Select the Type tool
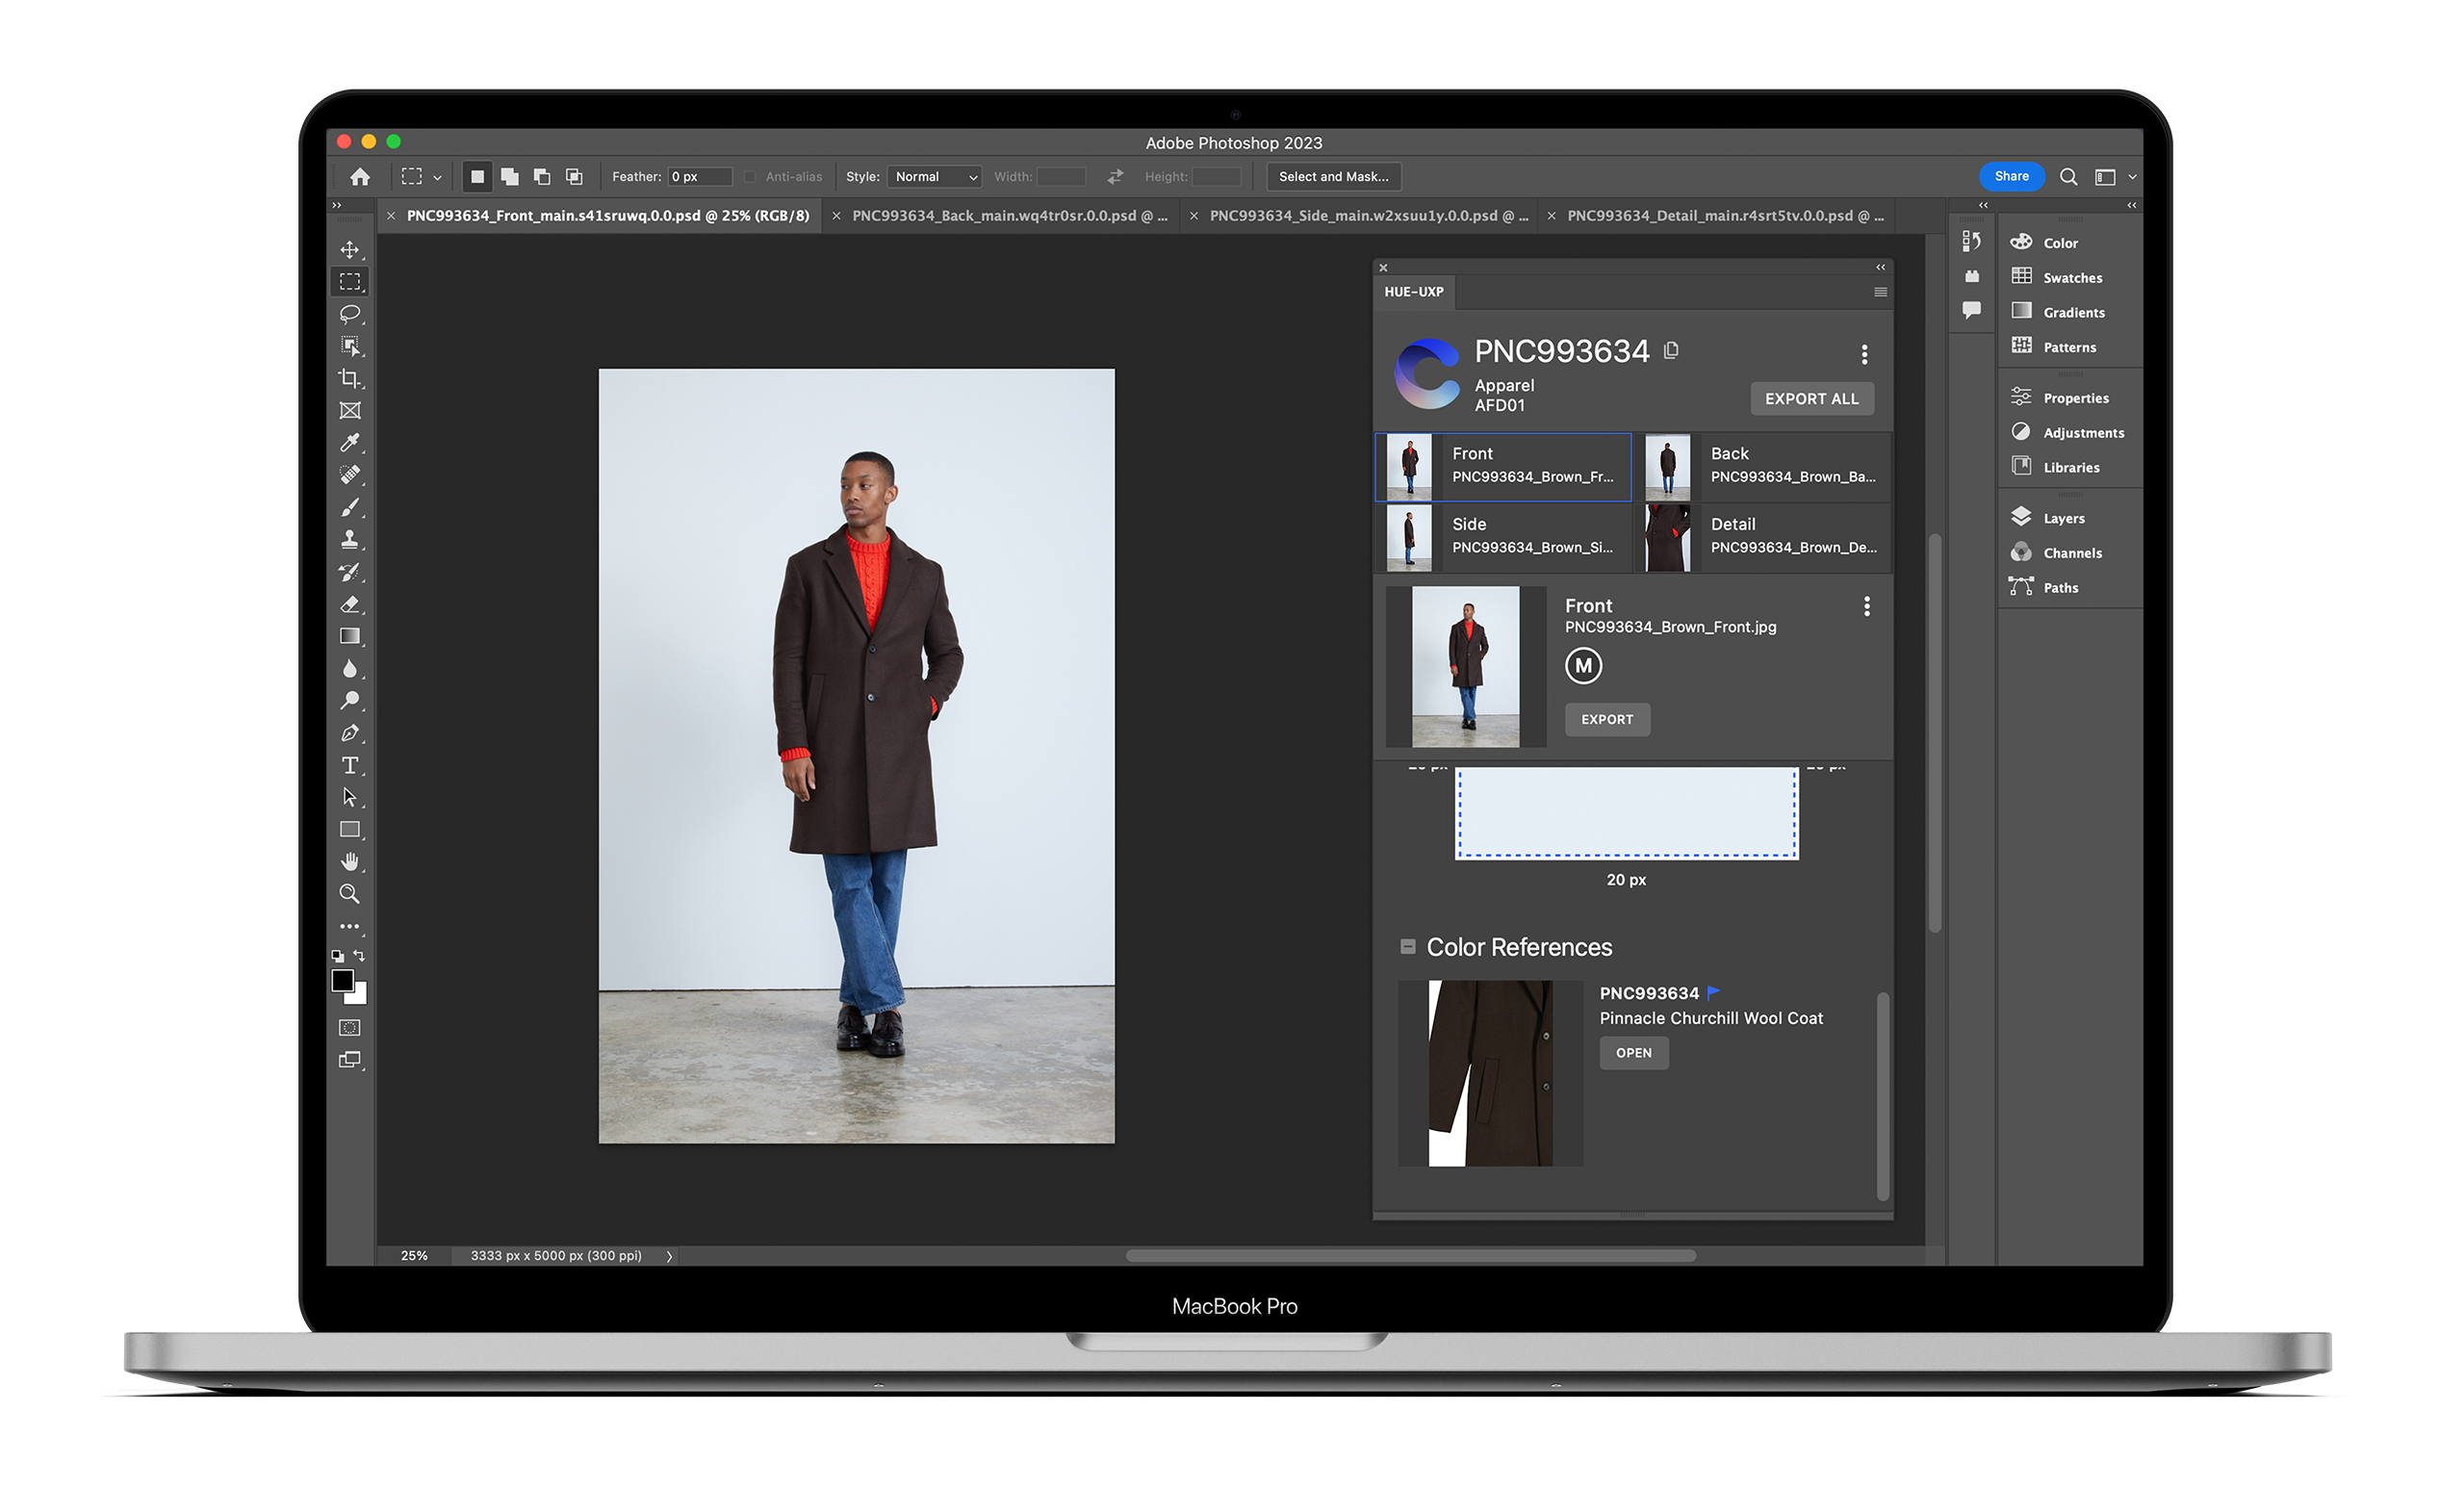 coord(351,765)
